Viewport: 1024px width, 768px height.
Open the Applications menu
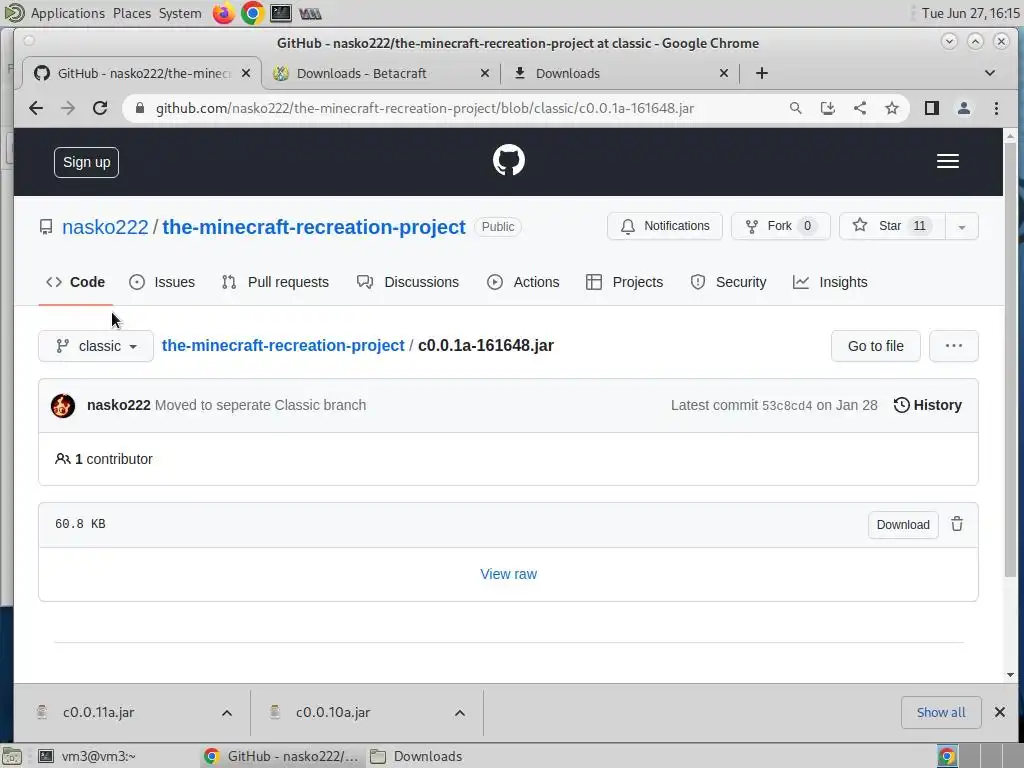point(67,13)
